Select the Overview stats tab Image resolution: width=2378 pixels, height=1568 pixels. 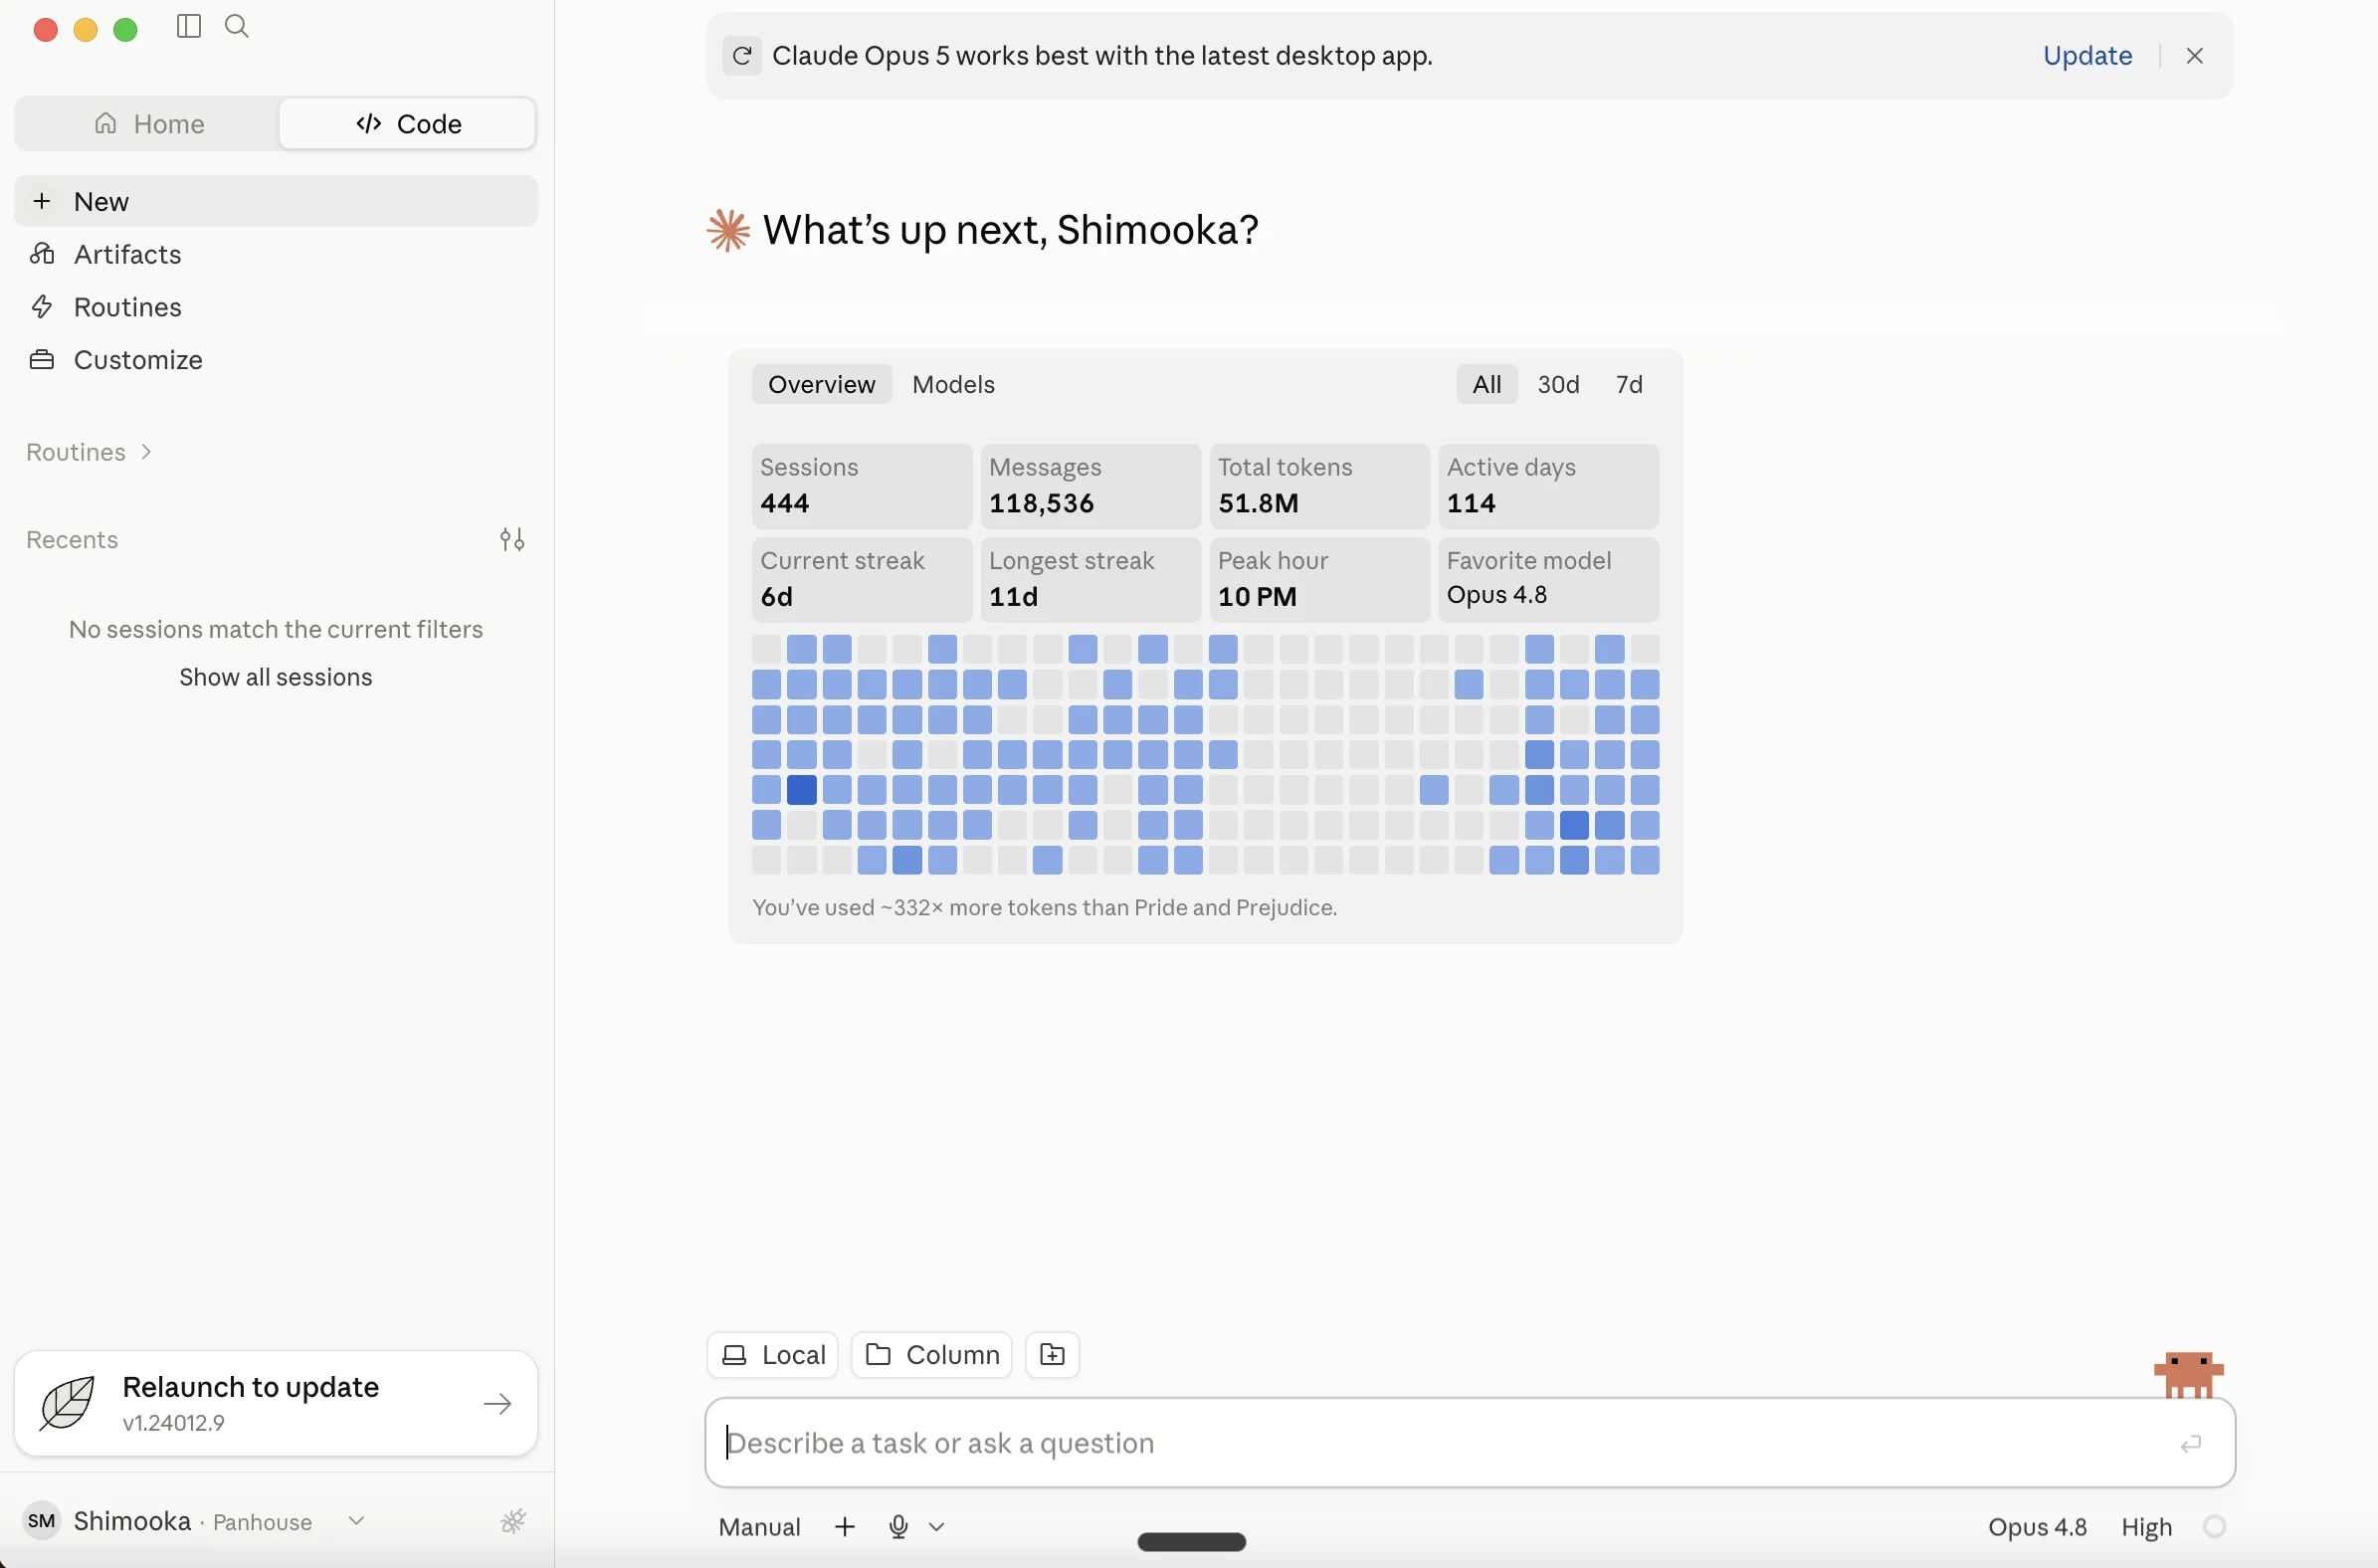click(821, 385)
